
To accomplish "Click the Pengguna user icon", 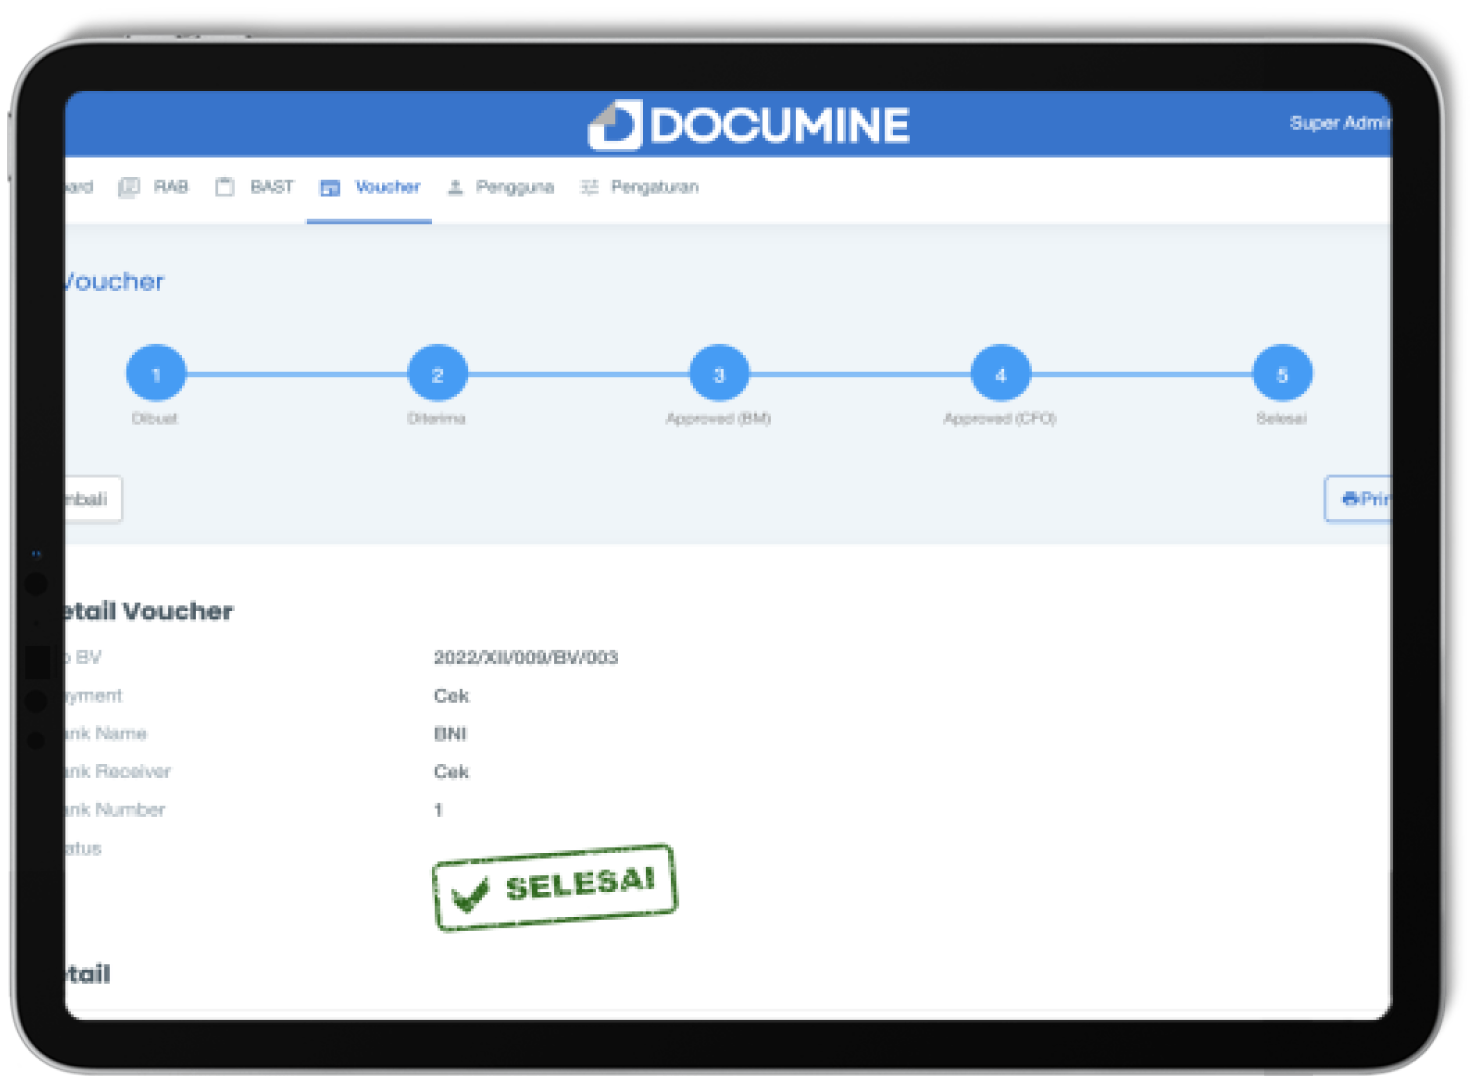I will point(455,187).
